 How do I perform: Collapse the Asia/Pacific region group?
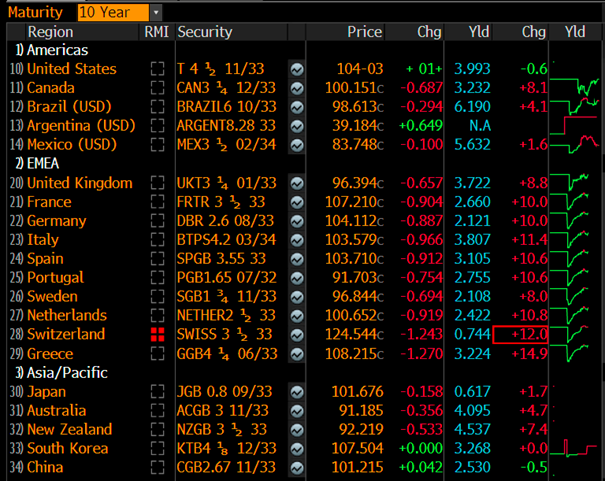[61, 373]
